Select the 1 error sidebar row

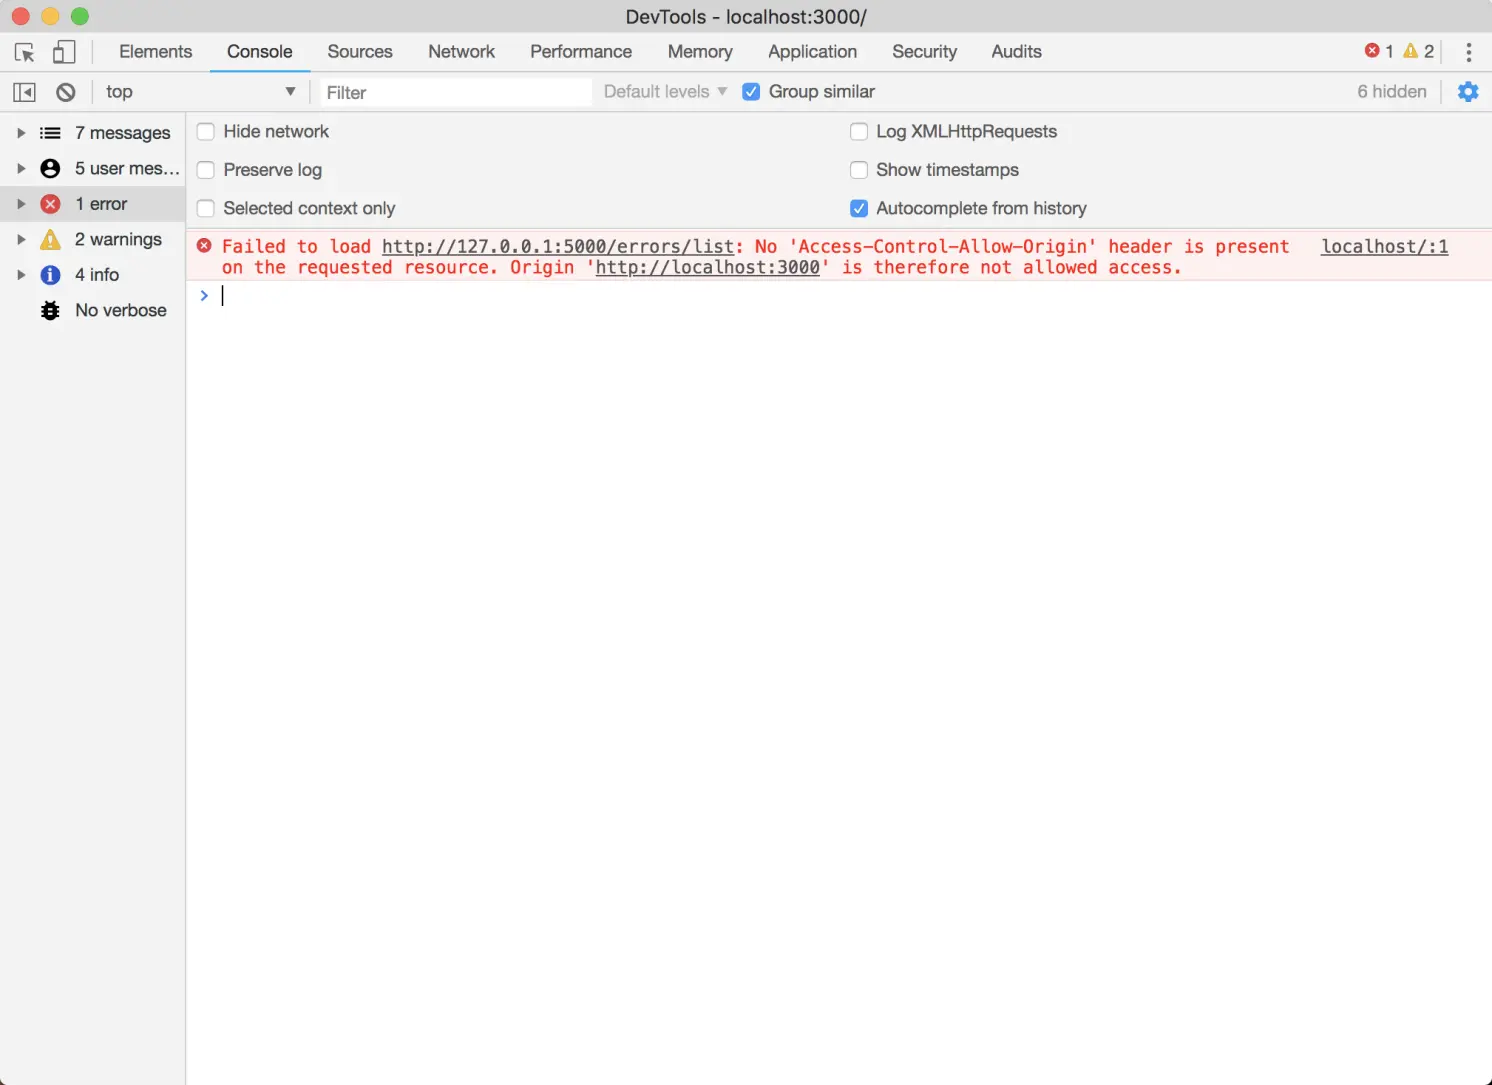point(93,204)
